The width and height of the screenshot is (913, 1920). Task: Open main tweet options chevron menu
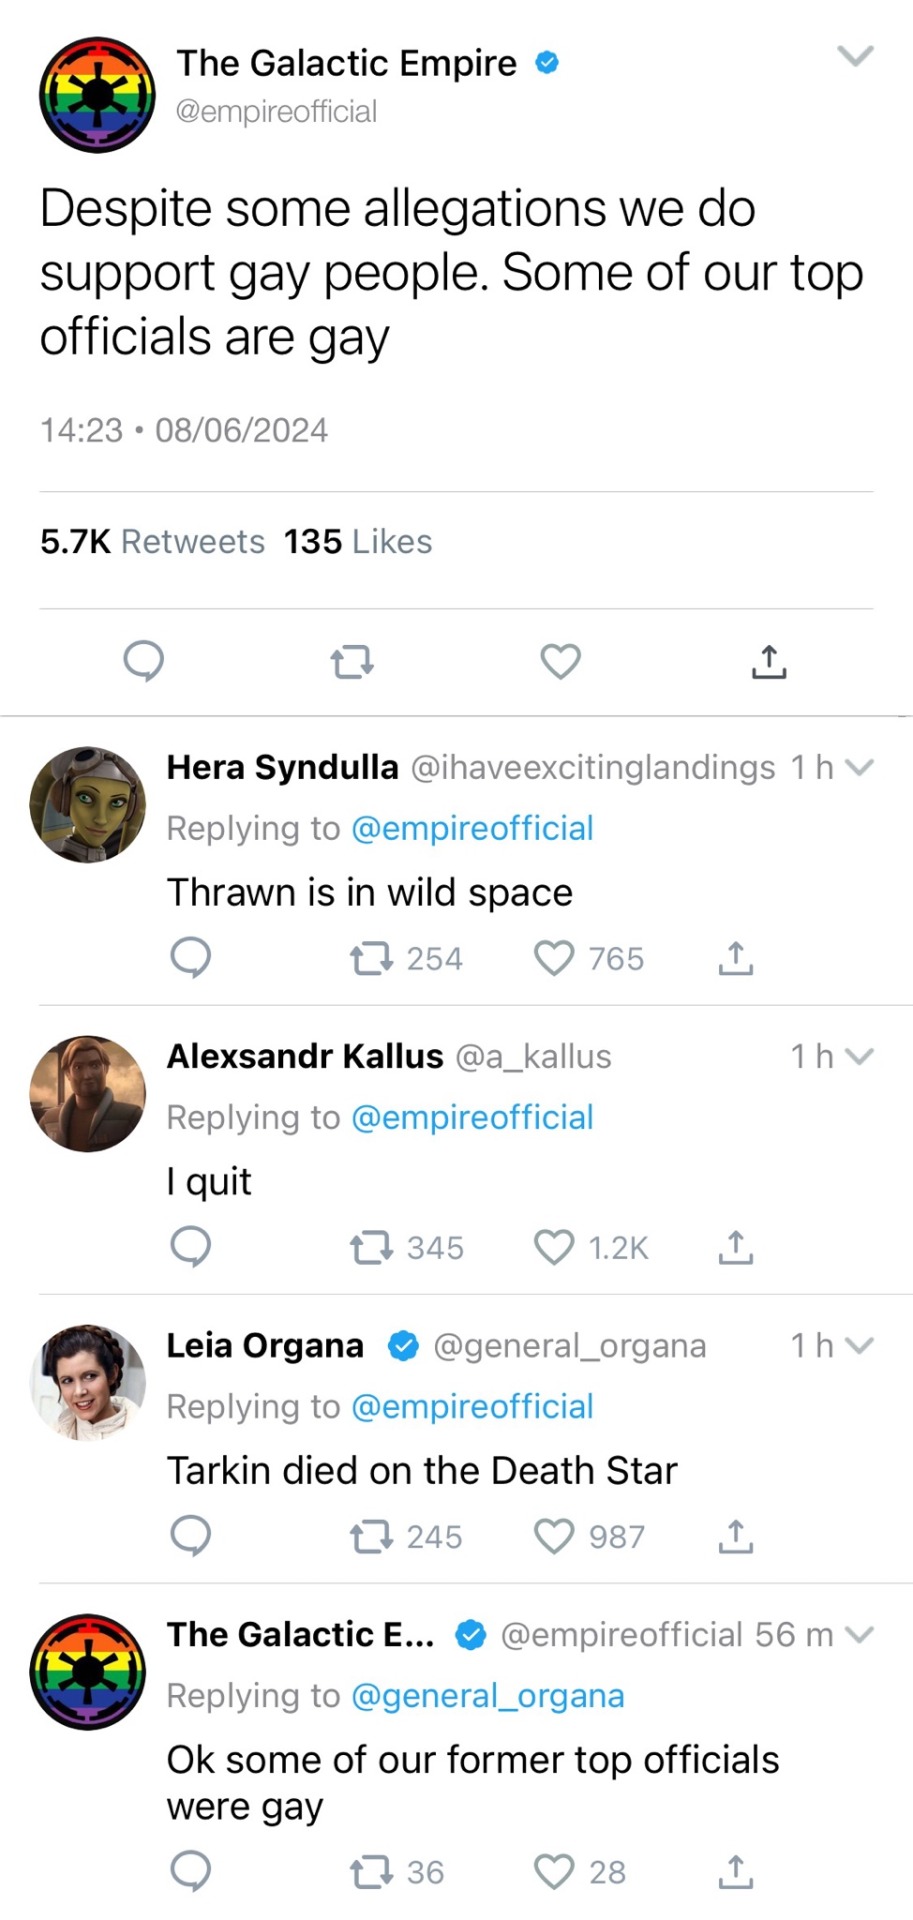coord(855,56)
